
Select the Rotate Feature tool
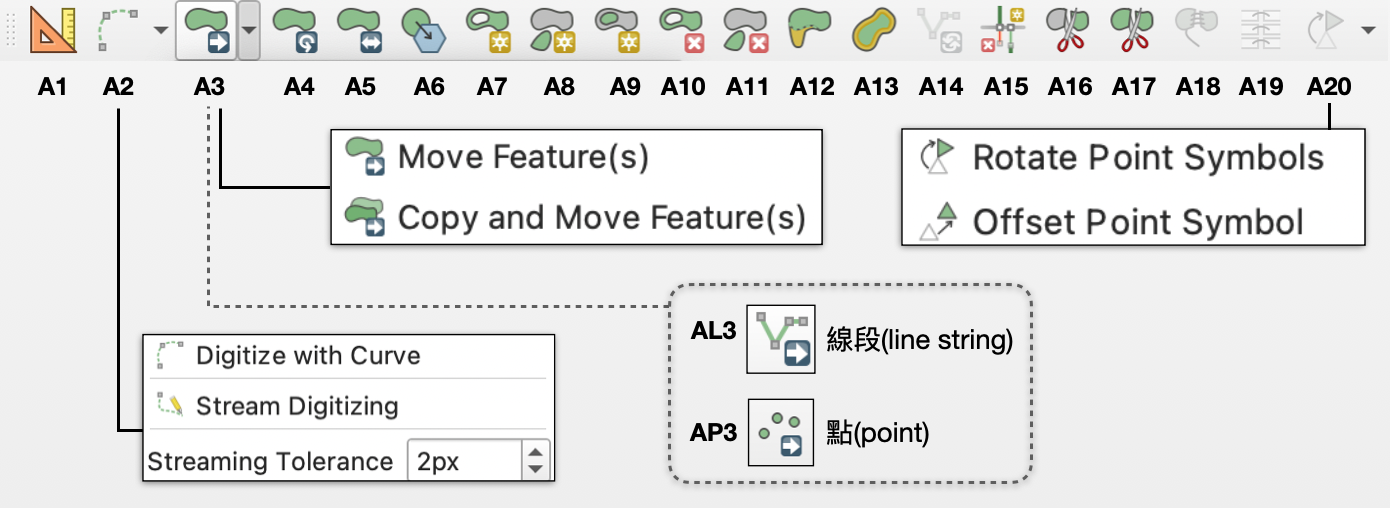tap(296, 30)
